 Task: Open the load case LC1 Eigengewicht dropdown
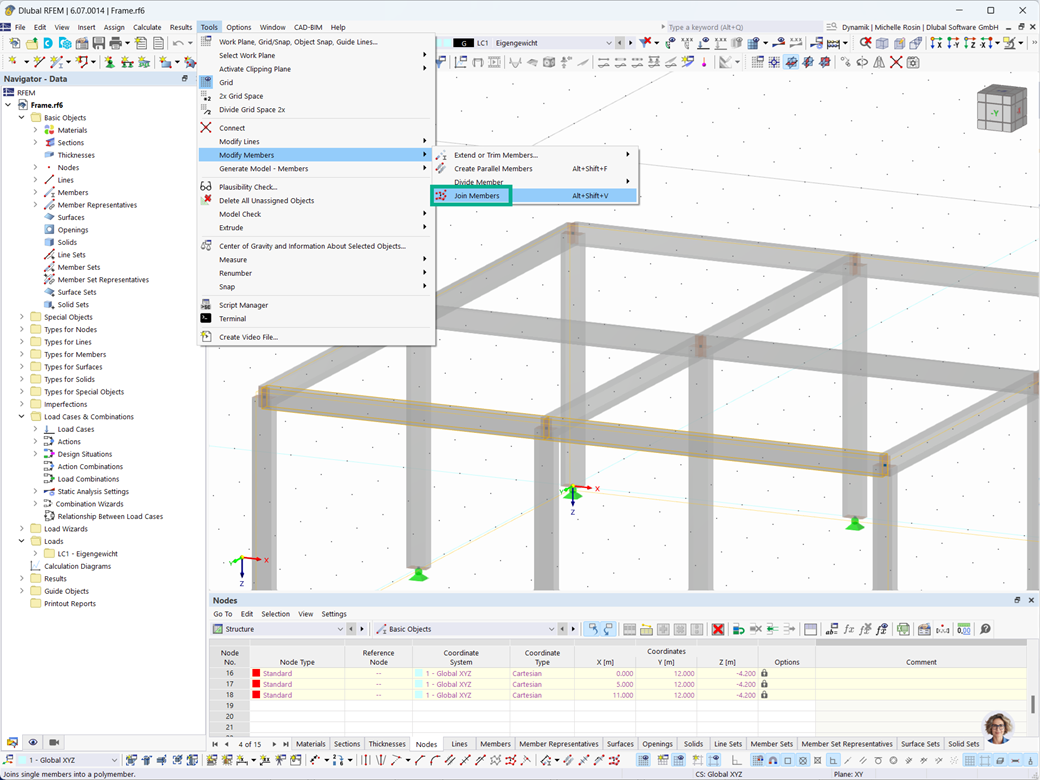(x=608, y=43)
